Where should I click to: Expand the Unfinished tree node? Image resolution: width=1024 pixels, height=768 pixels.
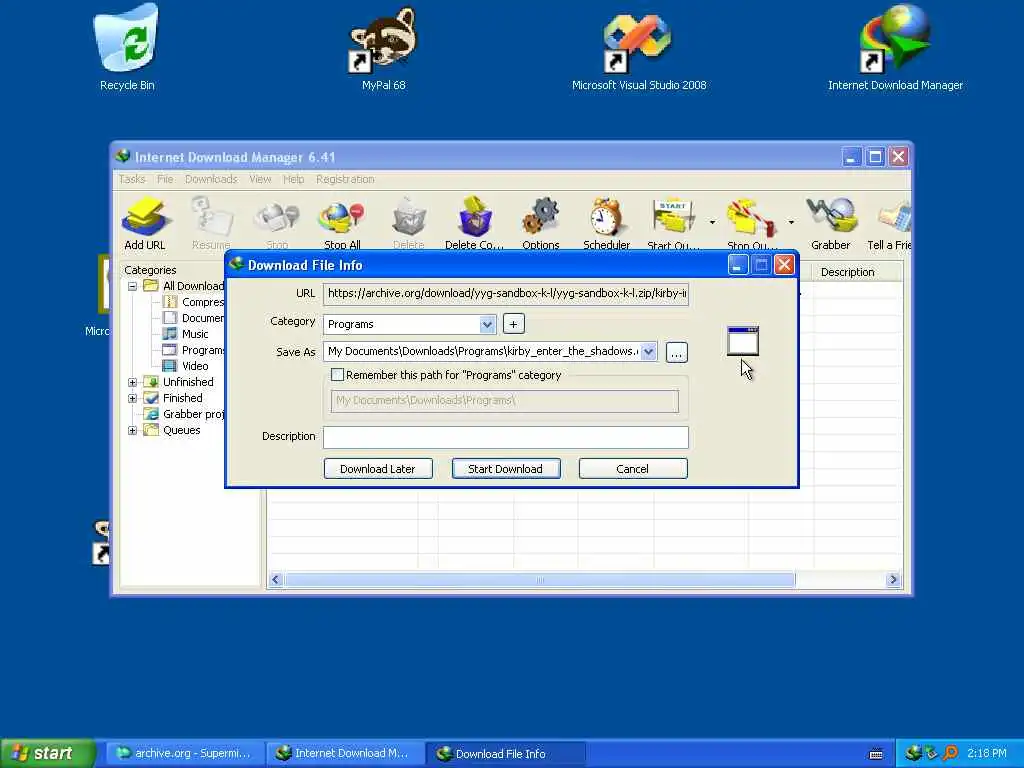pos(133,382)
